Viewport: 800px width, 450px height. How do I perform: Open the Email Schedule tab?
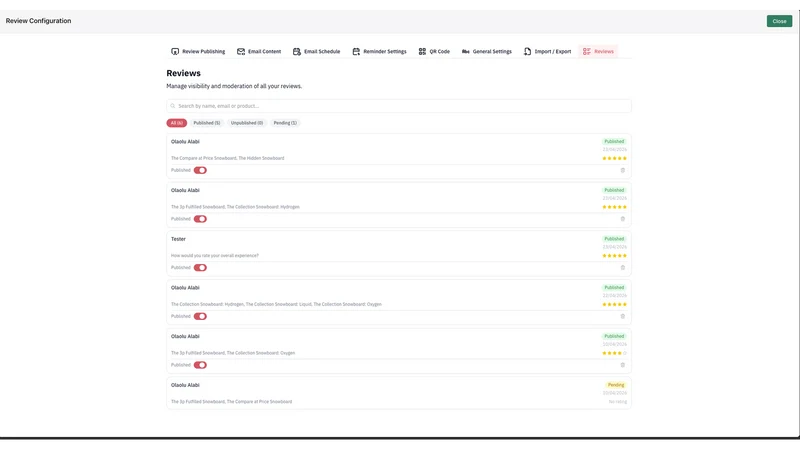(316, 52)
